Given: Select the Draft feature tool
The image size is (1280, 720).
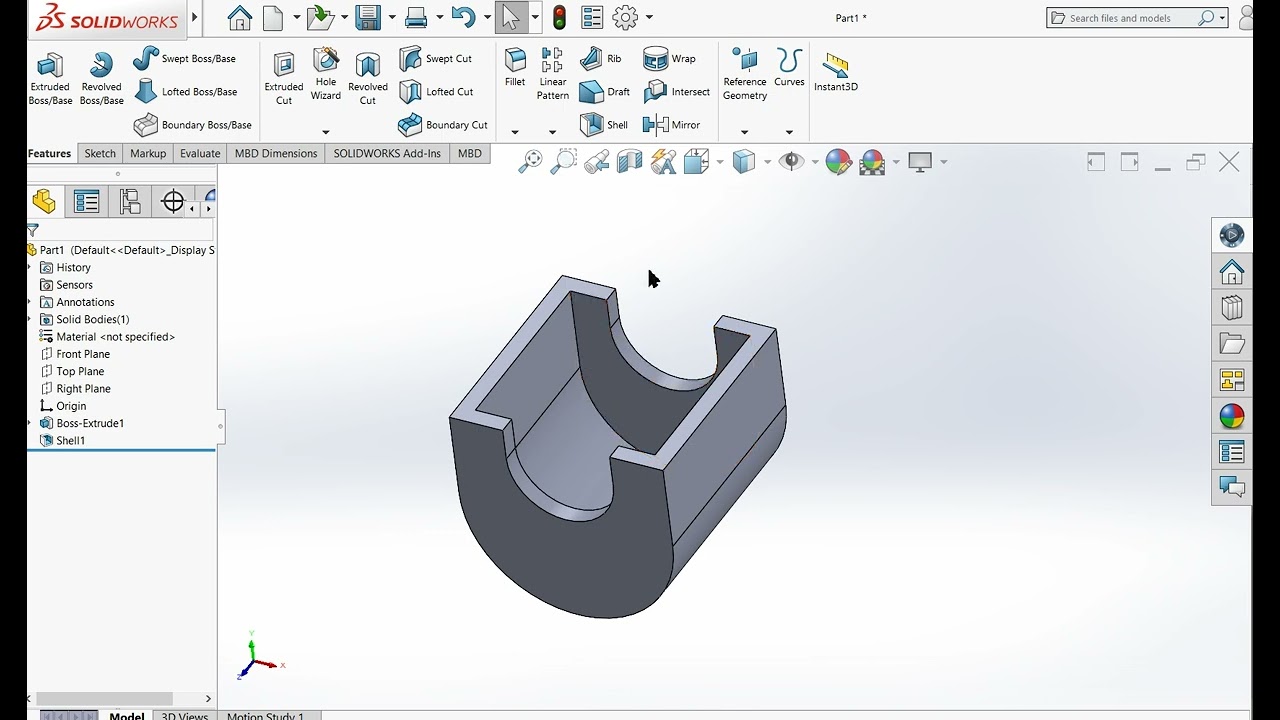Looking at the screenshot, I should pos(605,92).
